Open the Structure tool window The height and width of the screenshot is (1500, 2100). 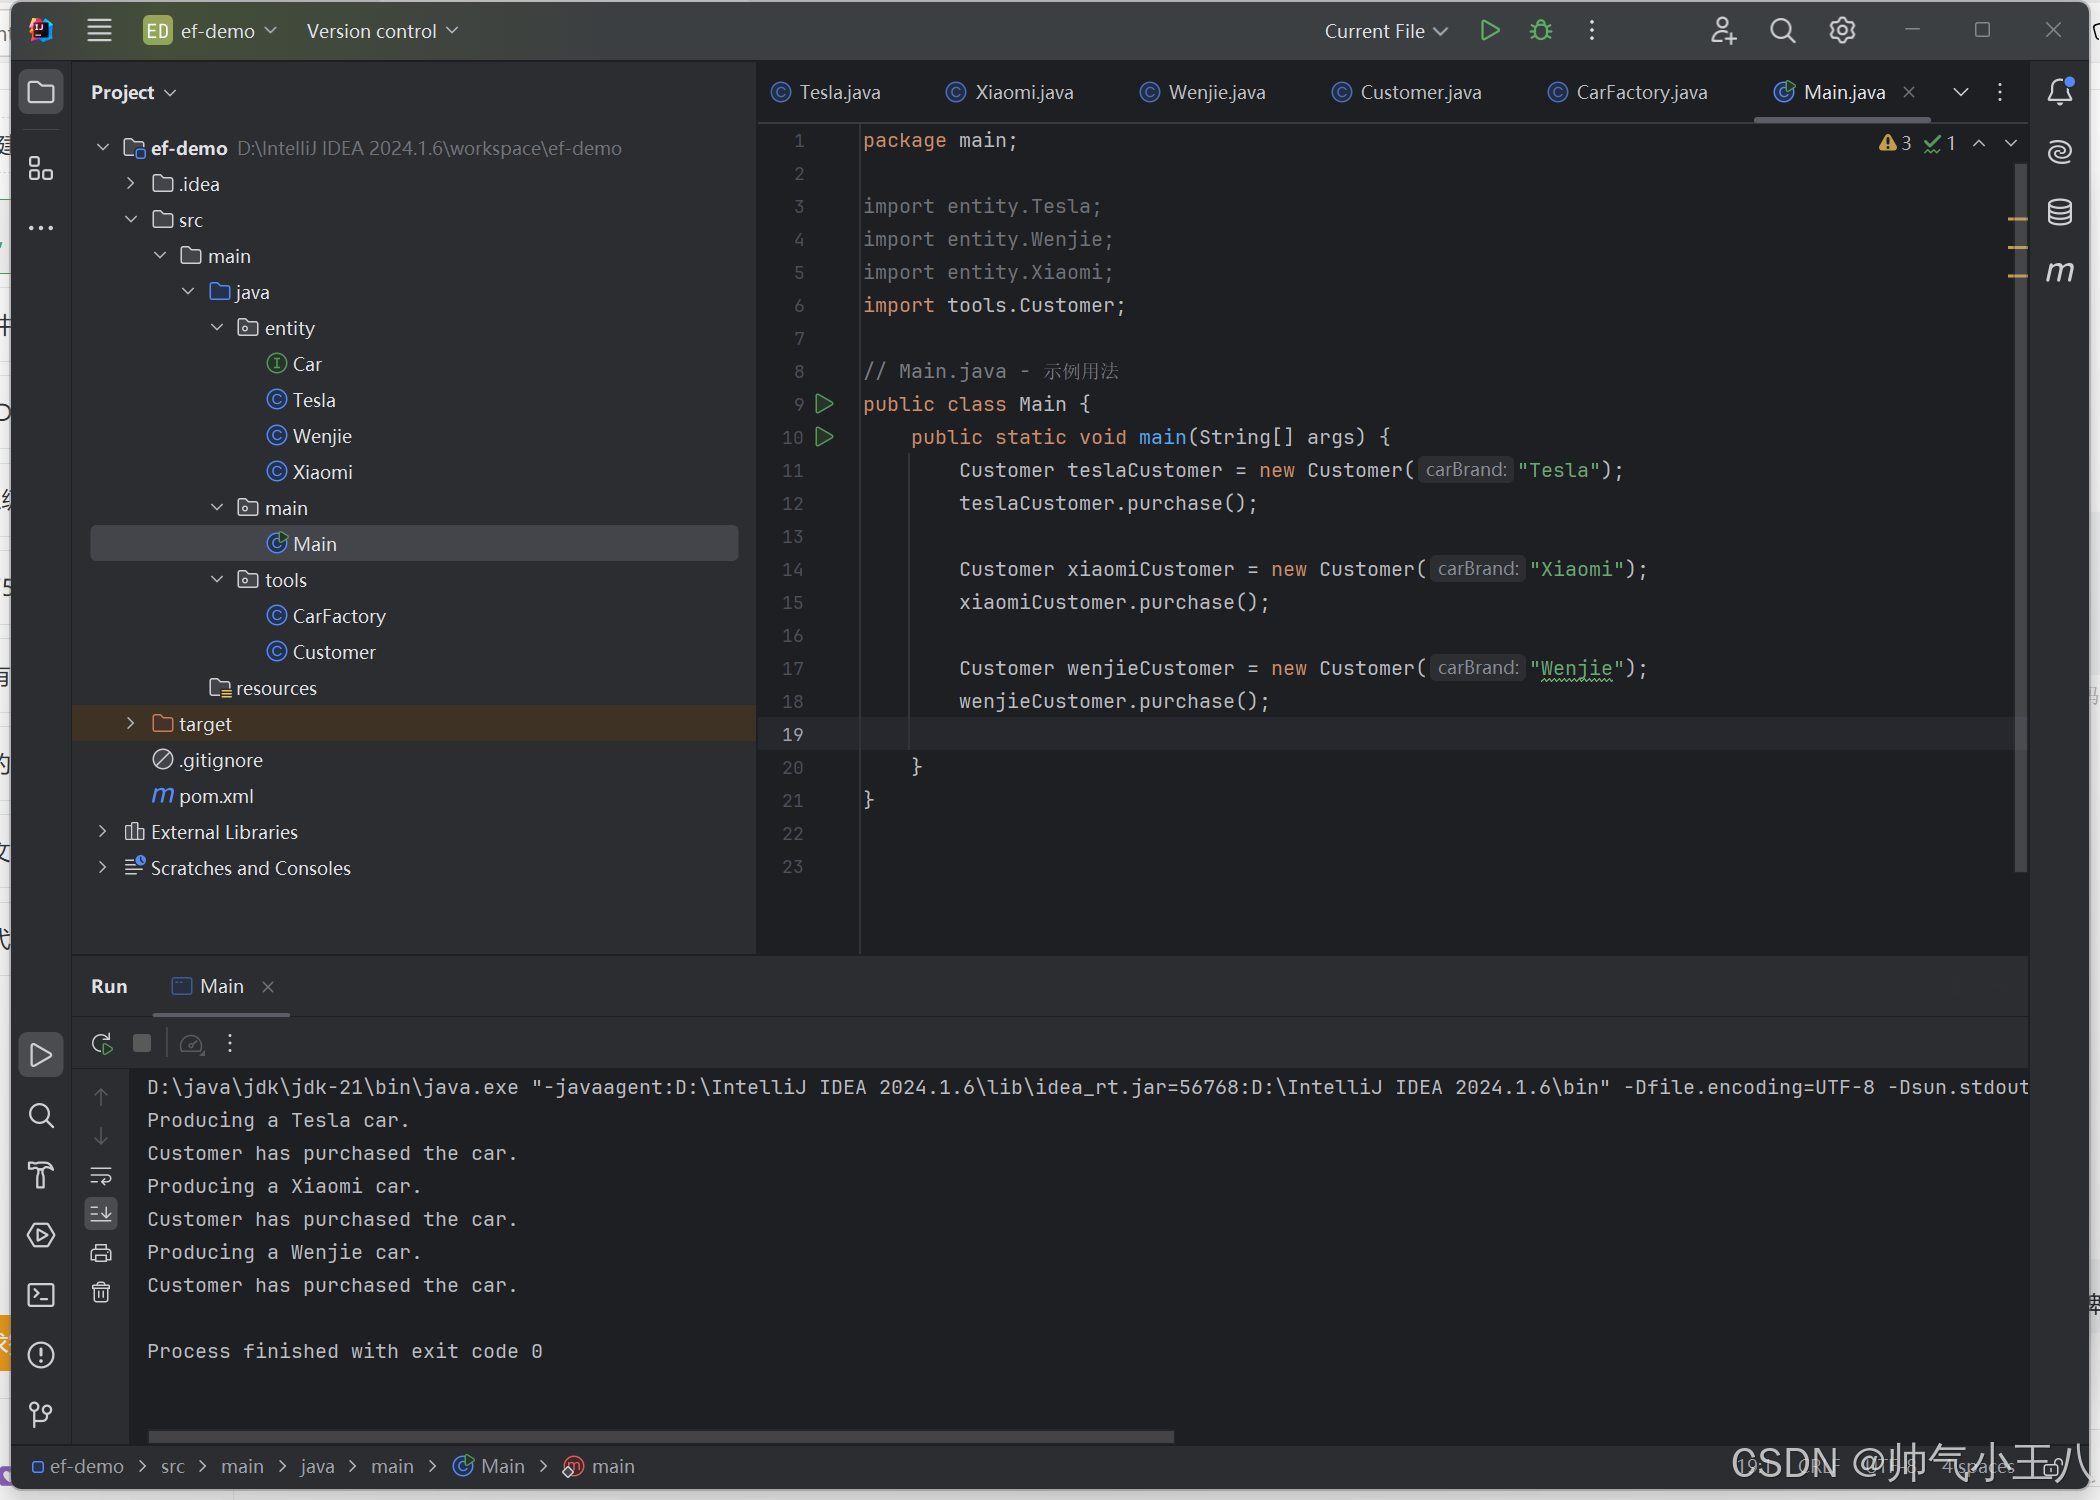41,168
